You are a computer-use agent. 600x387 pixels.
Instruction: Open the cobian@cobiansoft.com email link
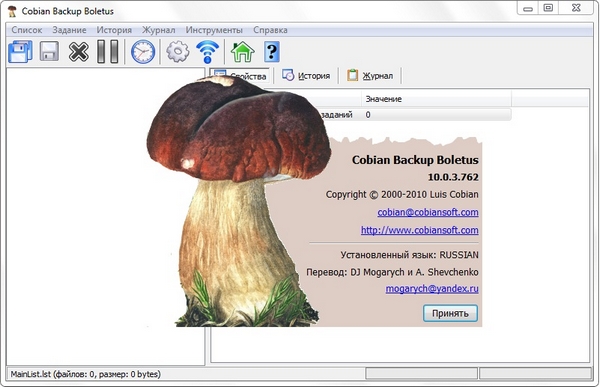click(428, 212)
